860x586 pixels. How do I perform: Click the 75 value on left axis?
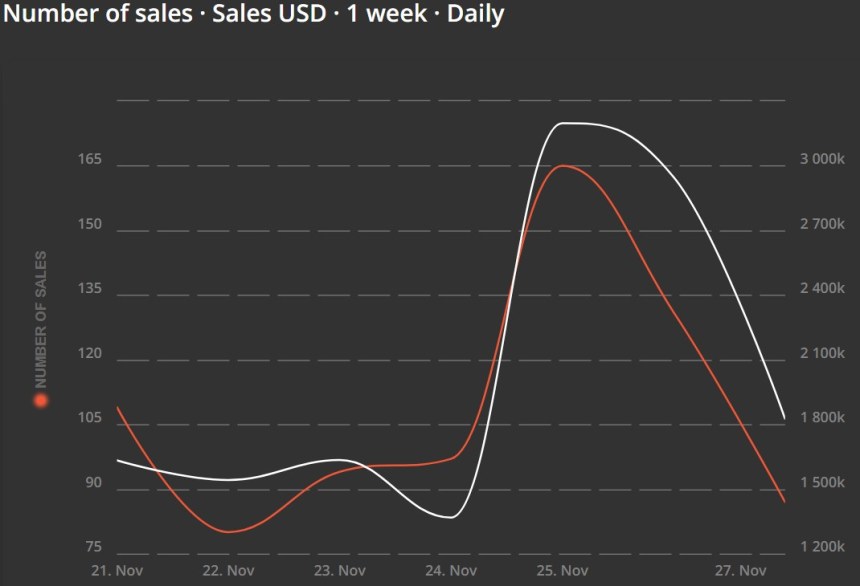tap(92, 547)
